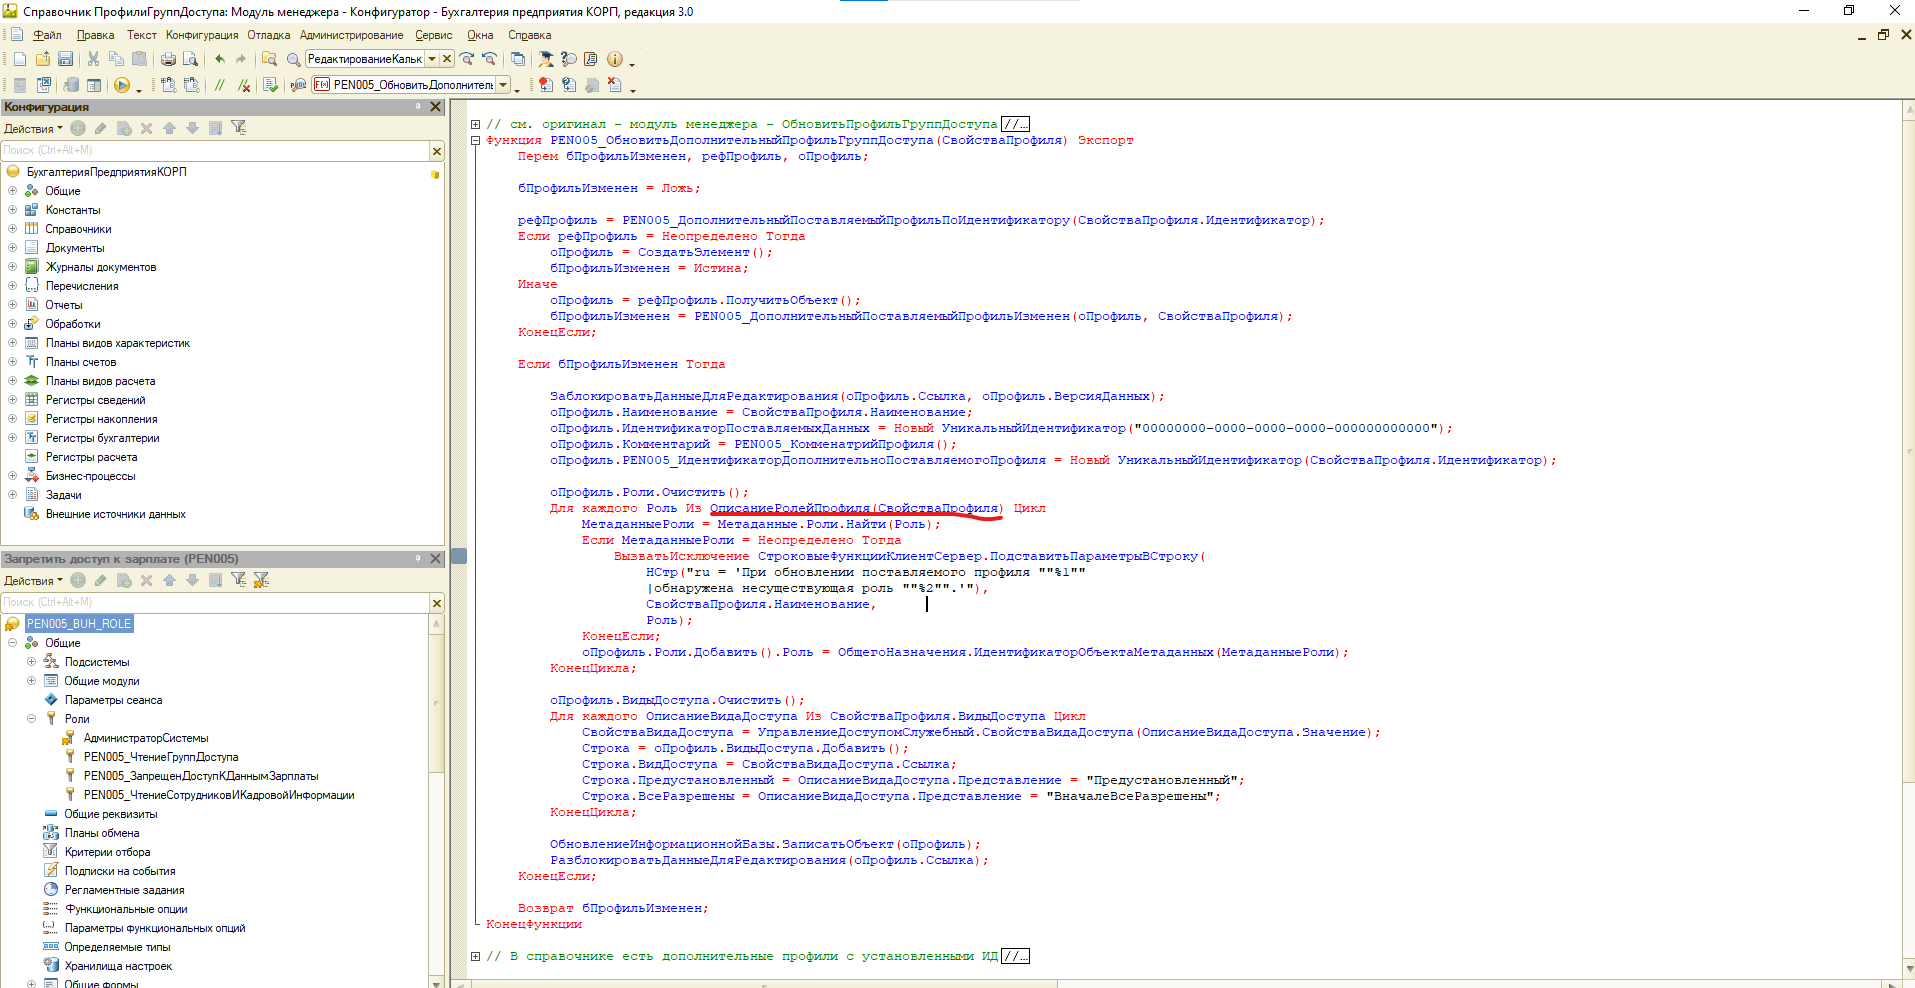Select БухгалтерияПредприятияКОРП root node

(x=106, y=172)
